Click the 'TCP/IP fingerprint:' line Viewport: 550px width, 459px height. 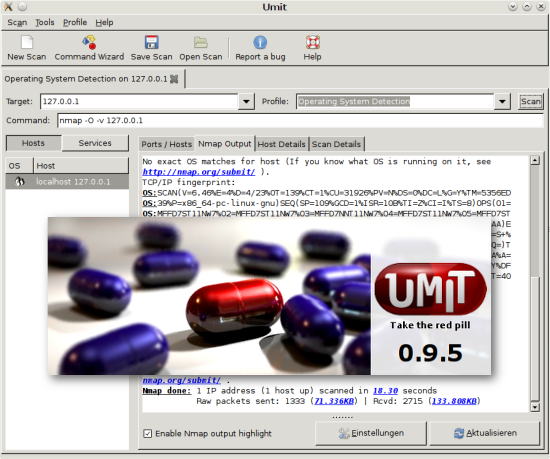189,182
